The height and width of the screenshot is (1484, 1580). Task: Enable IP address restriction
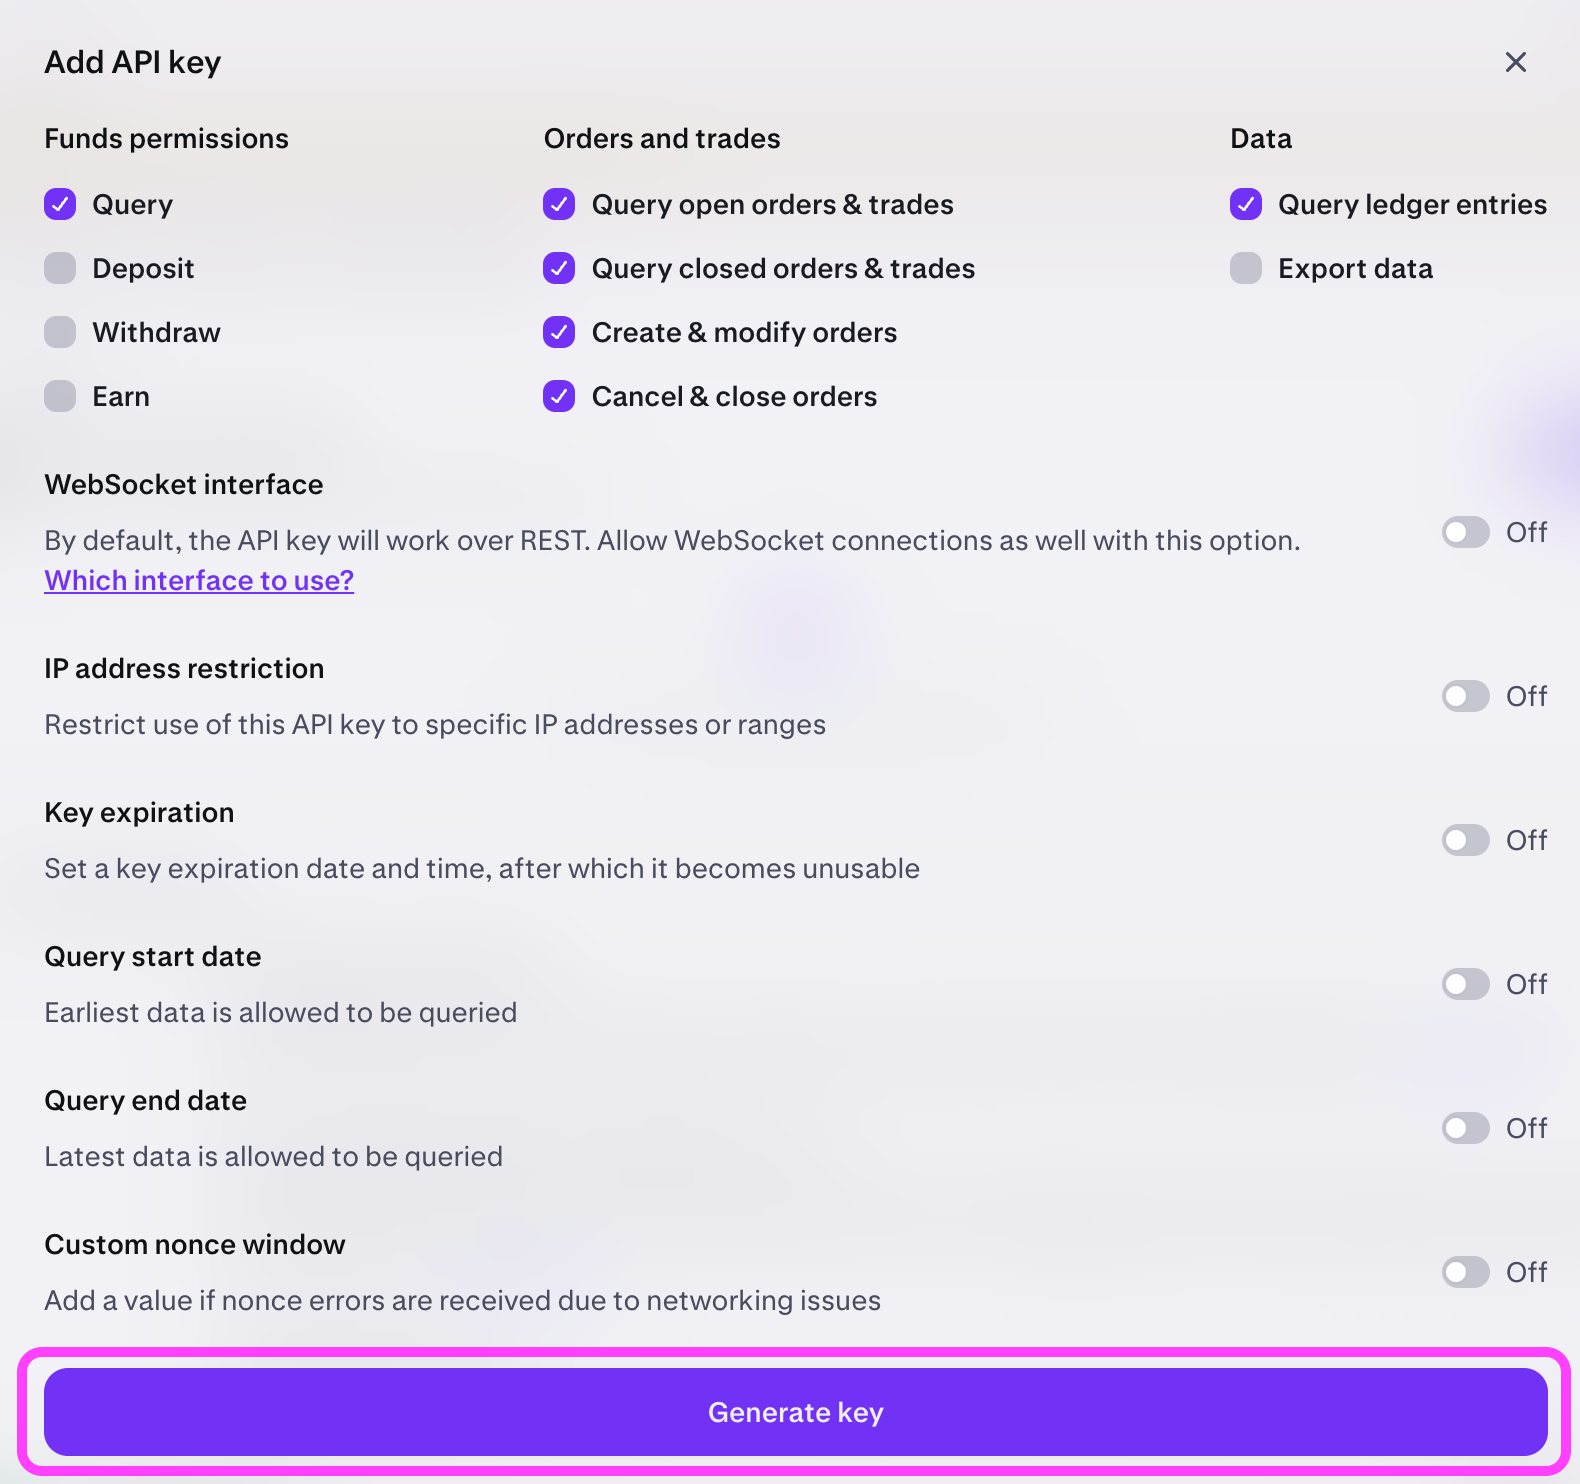click(x=1465, y=696)
